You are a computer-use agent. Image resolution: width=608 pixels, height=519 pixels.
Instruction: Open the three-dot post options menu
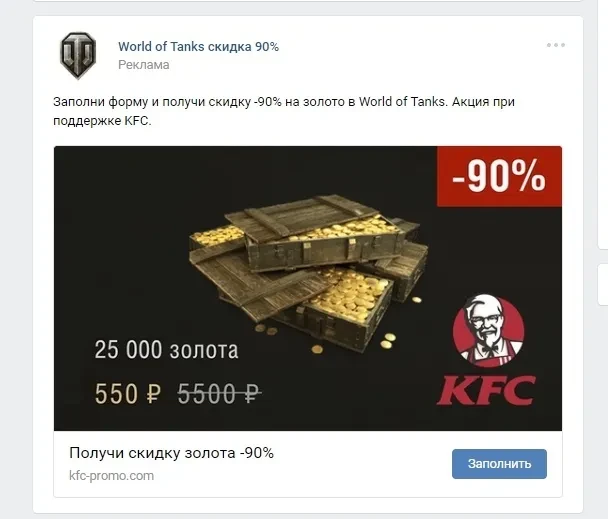coord(556,45)
